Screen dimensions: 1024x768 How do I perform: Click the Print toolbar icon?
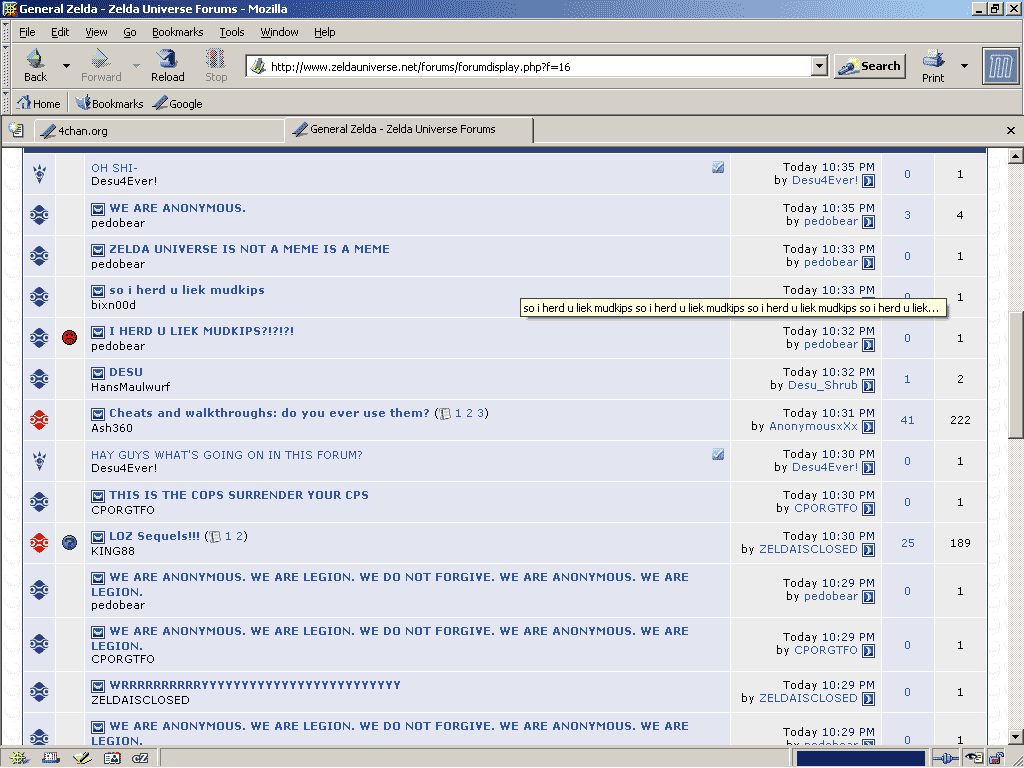(x=933, y=65)
